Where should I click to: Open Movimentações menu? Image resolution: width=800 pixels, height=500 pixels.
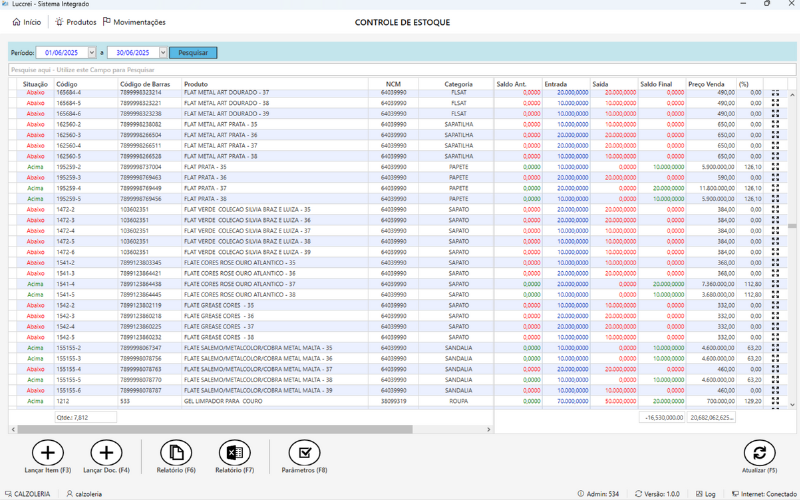(x=134, y=22)
